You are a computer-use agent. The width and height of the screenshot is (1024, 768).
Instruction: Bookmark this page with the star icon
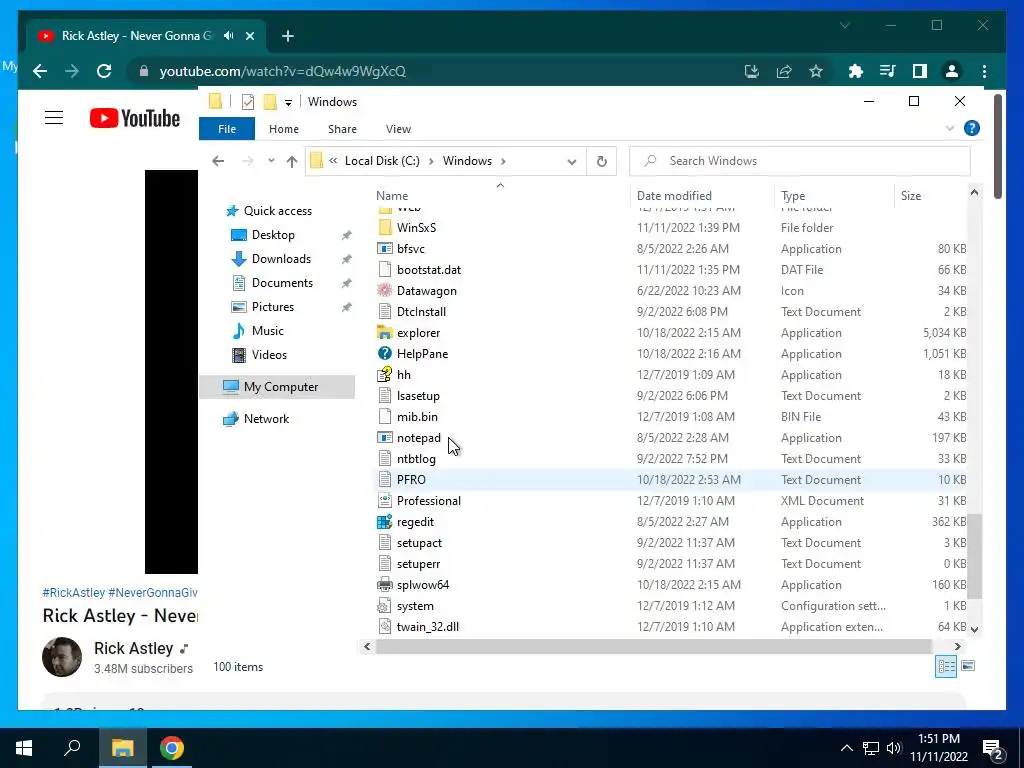[816, 71]
